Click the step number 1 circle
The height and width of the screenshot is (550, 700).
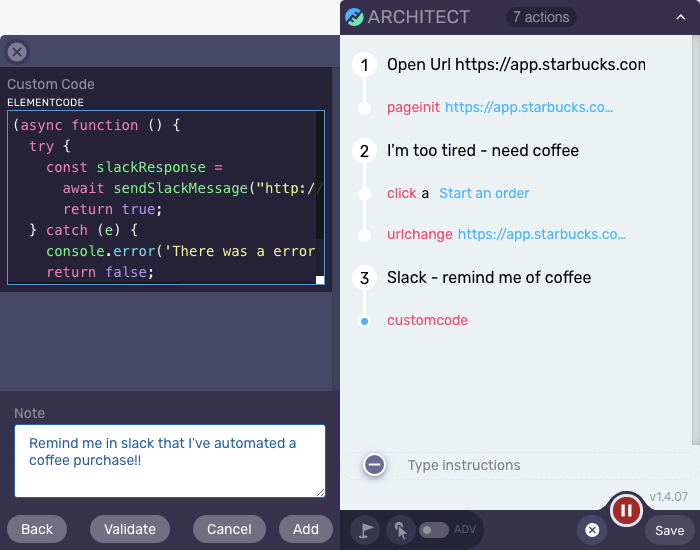[x=364, y=65]
